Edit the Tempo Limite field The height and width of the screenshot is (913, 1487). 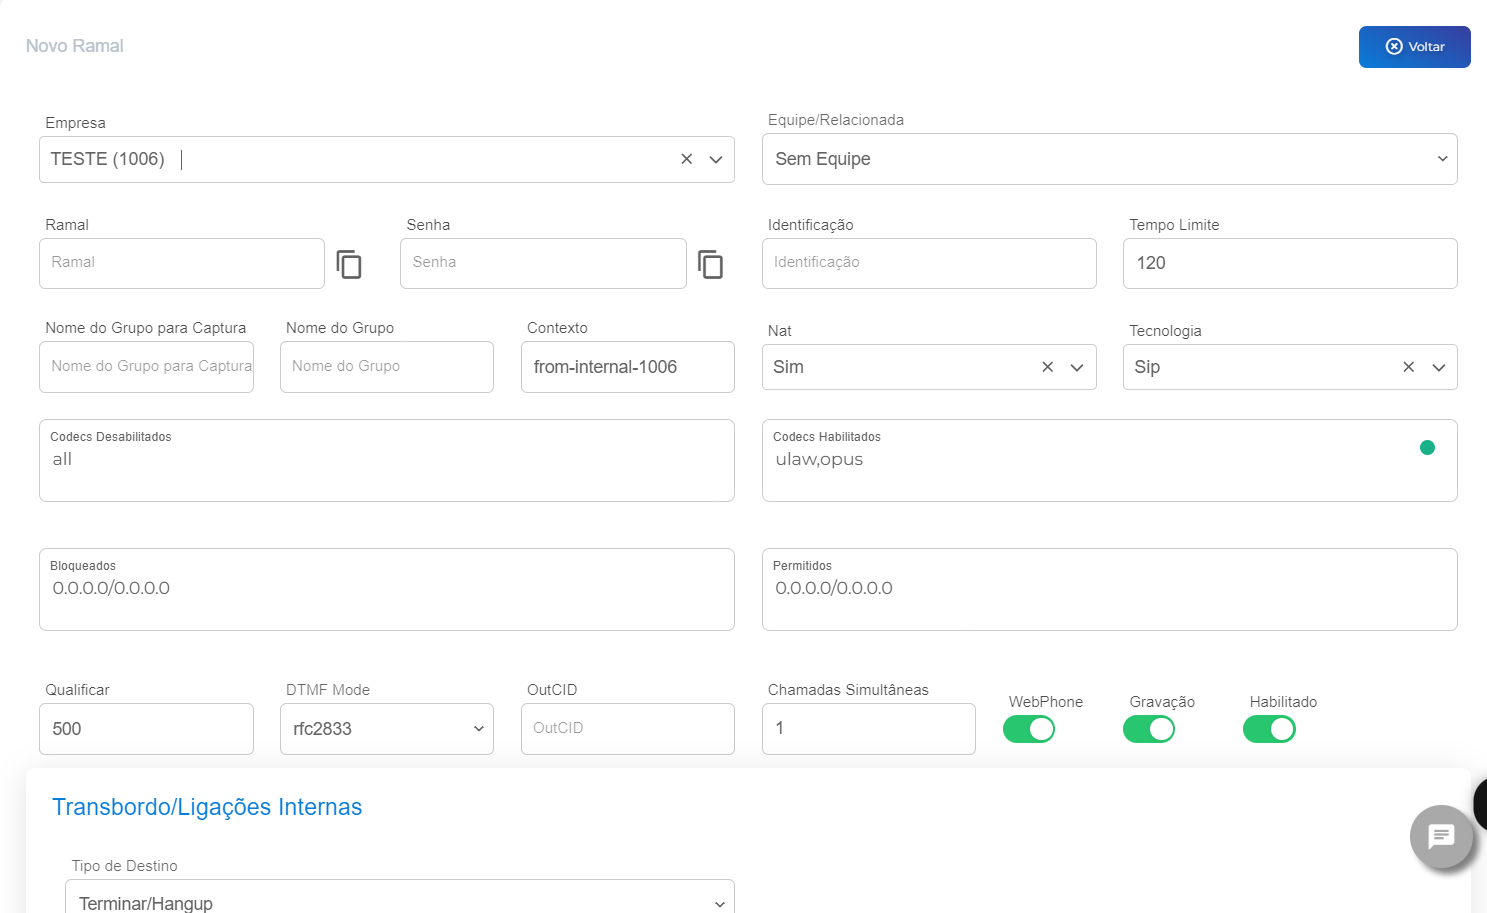[1290, 263]
